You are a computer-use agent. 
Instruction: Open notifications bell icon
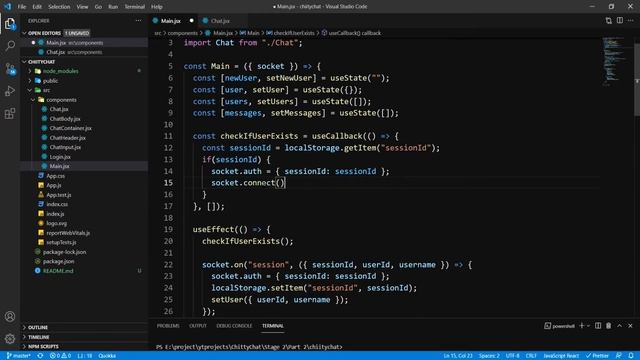631,356
